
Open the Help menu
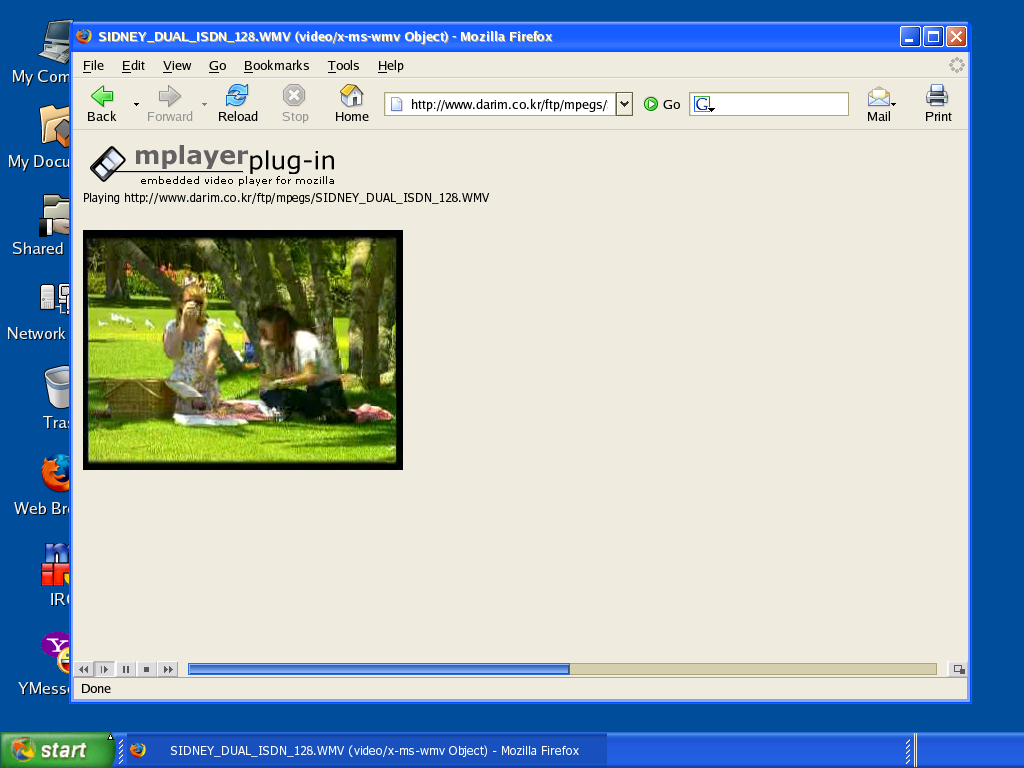pyautogui.click(x=391, y=65)
